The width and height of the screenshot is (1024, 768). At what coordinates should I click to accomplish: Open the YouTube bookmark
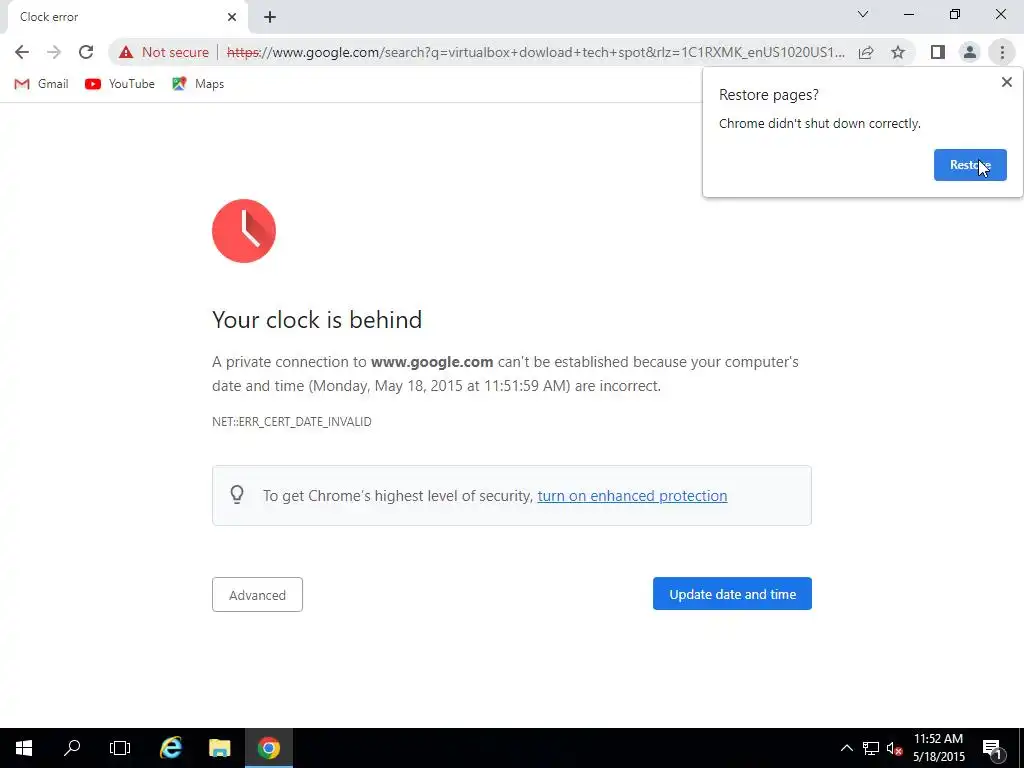[x=120, y=84]
